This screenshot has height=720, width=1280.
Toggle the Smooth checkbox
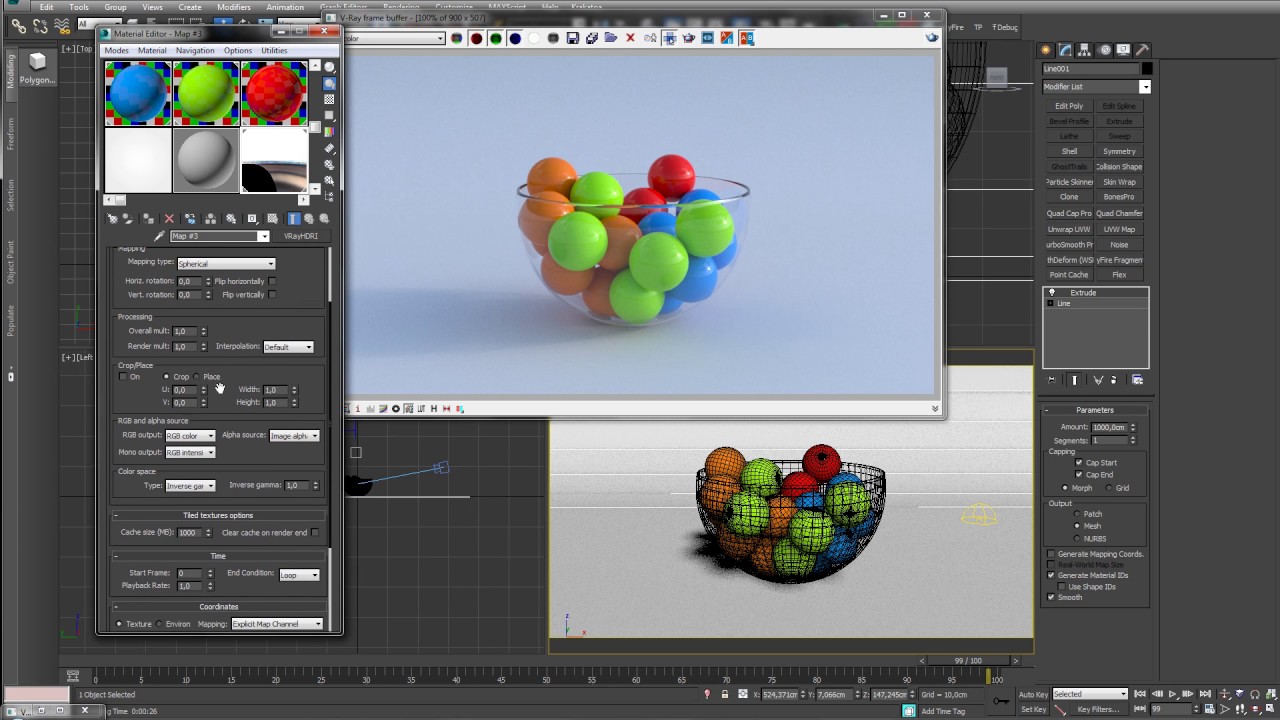(x=1051, y=597)
